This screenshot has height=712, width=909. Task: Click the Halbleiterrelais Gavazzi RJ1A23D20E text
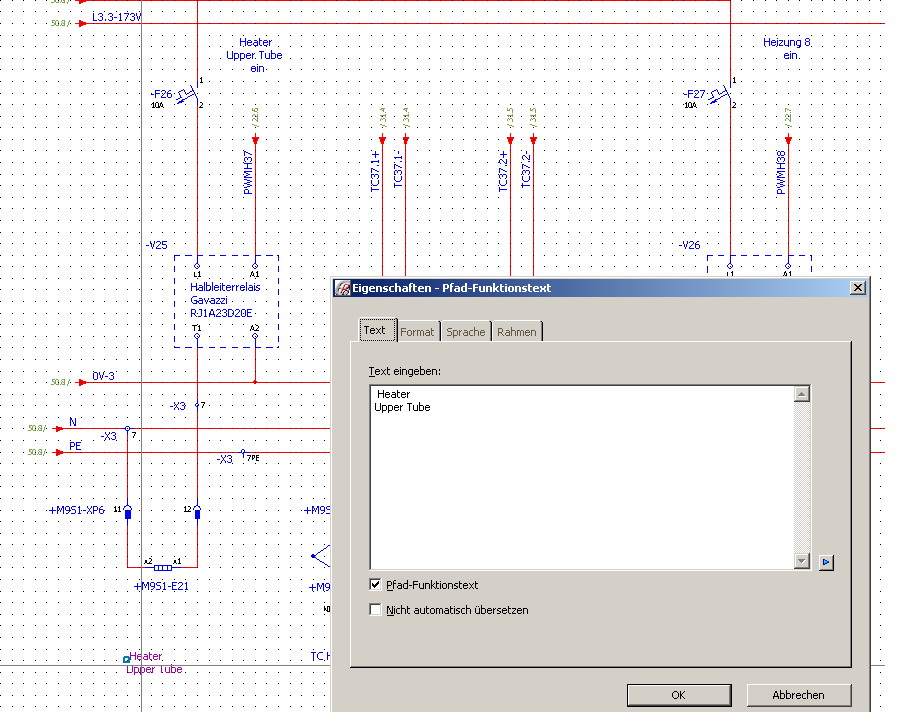click(225, 300)
